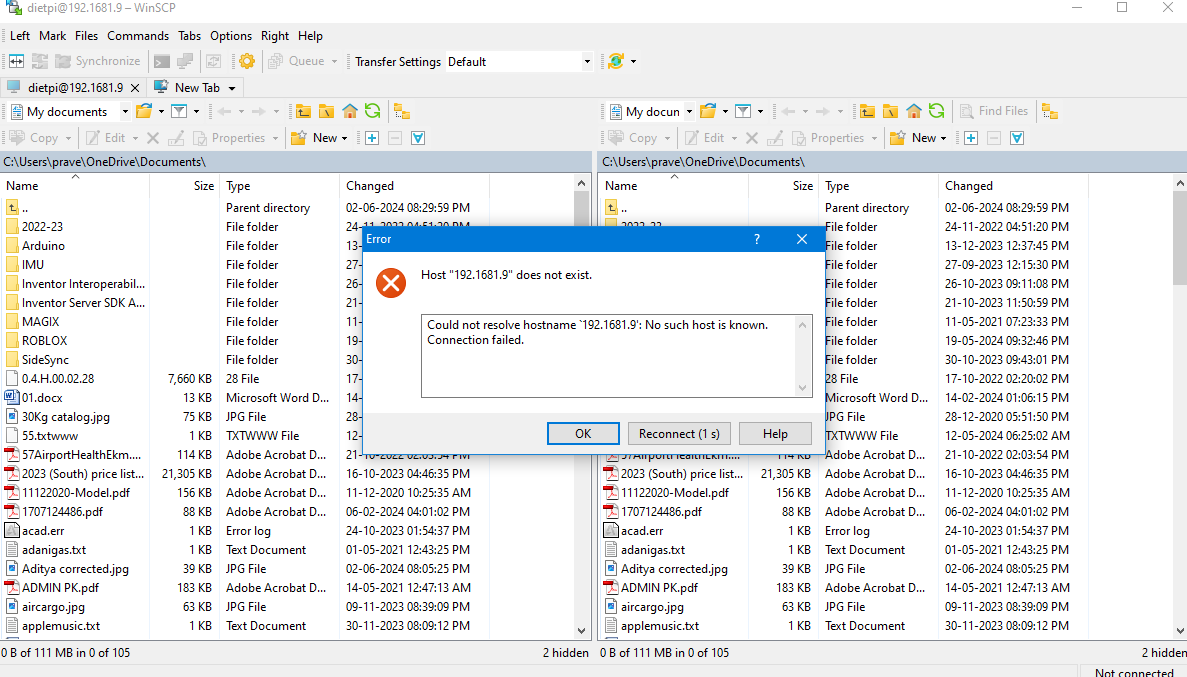Close the Error dialog with X
Viewport: 1187px width, 677px height.
(802, 239)
